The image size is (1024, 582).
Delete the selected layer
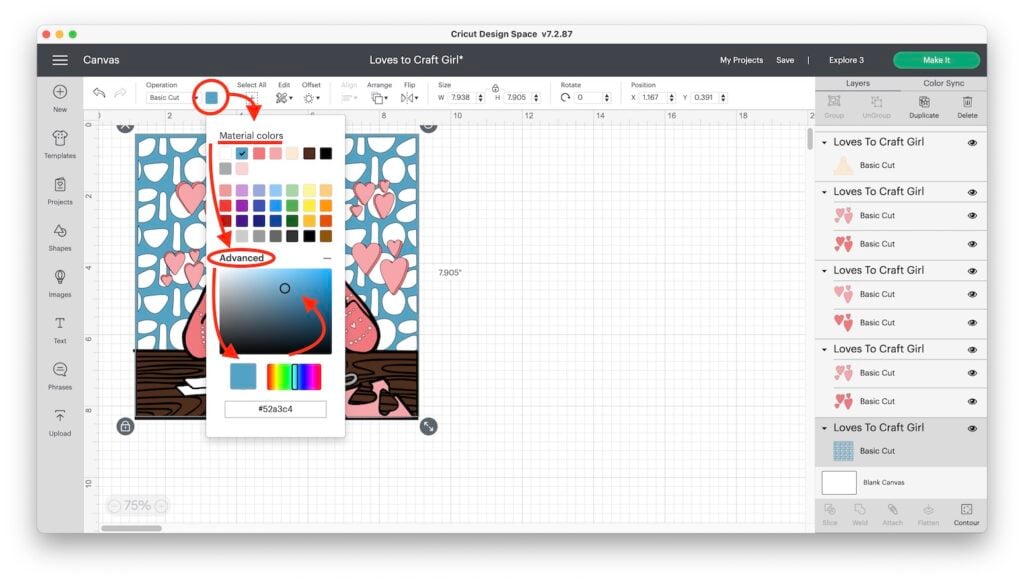(967, 106)
